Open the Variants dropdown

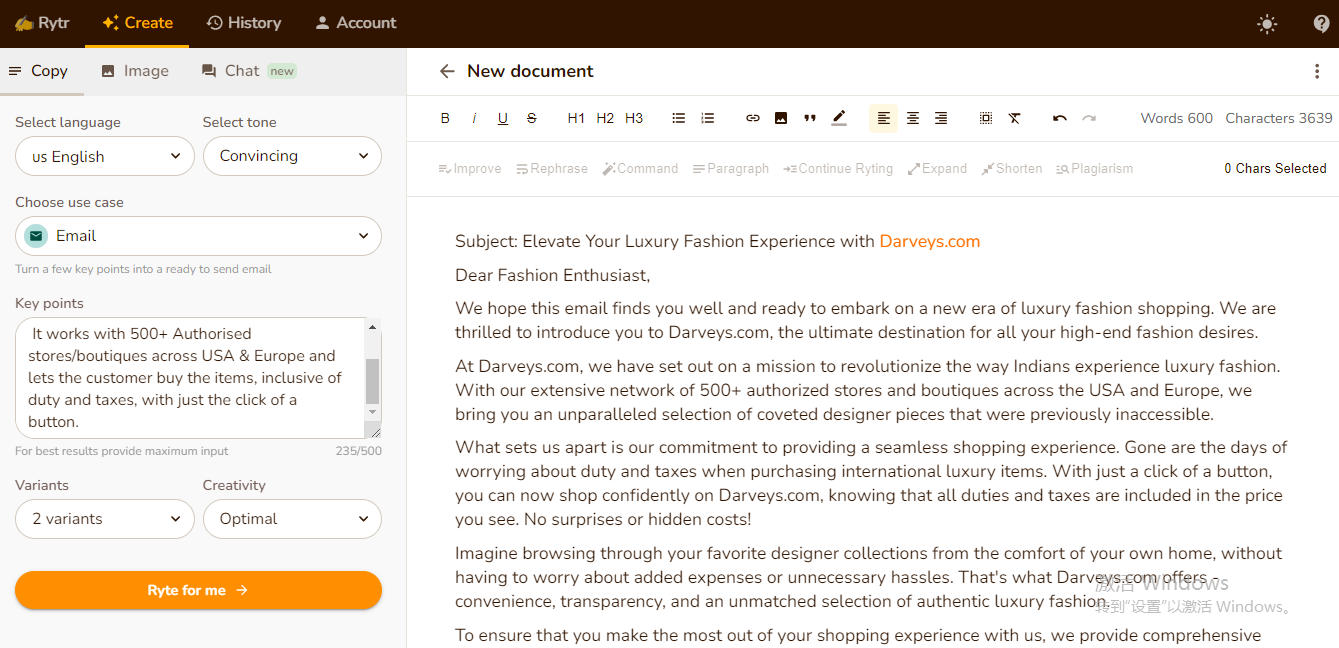[x=105, y=519]
